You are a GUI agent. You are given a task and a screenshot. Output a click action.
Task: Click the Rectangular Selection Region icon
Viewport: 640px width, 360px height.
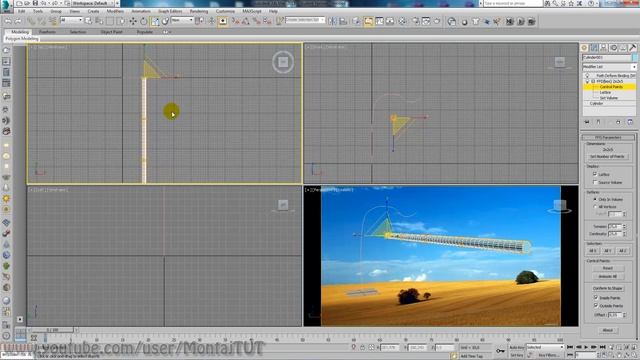pyautogui.click(x=110, y=21)
